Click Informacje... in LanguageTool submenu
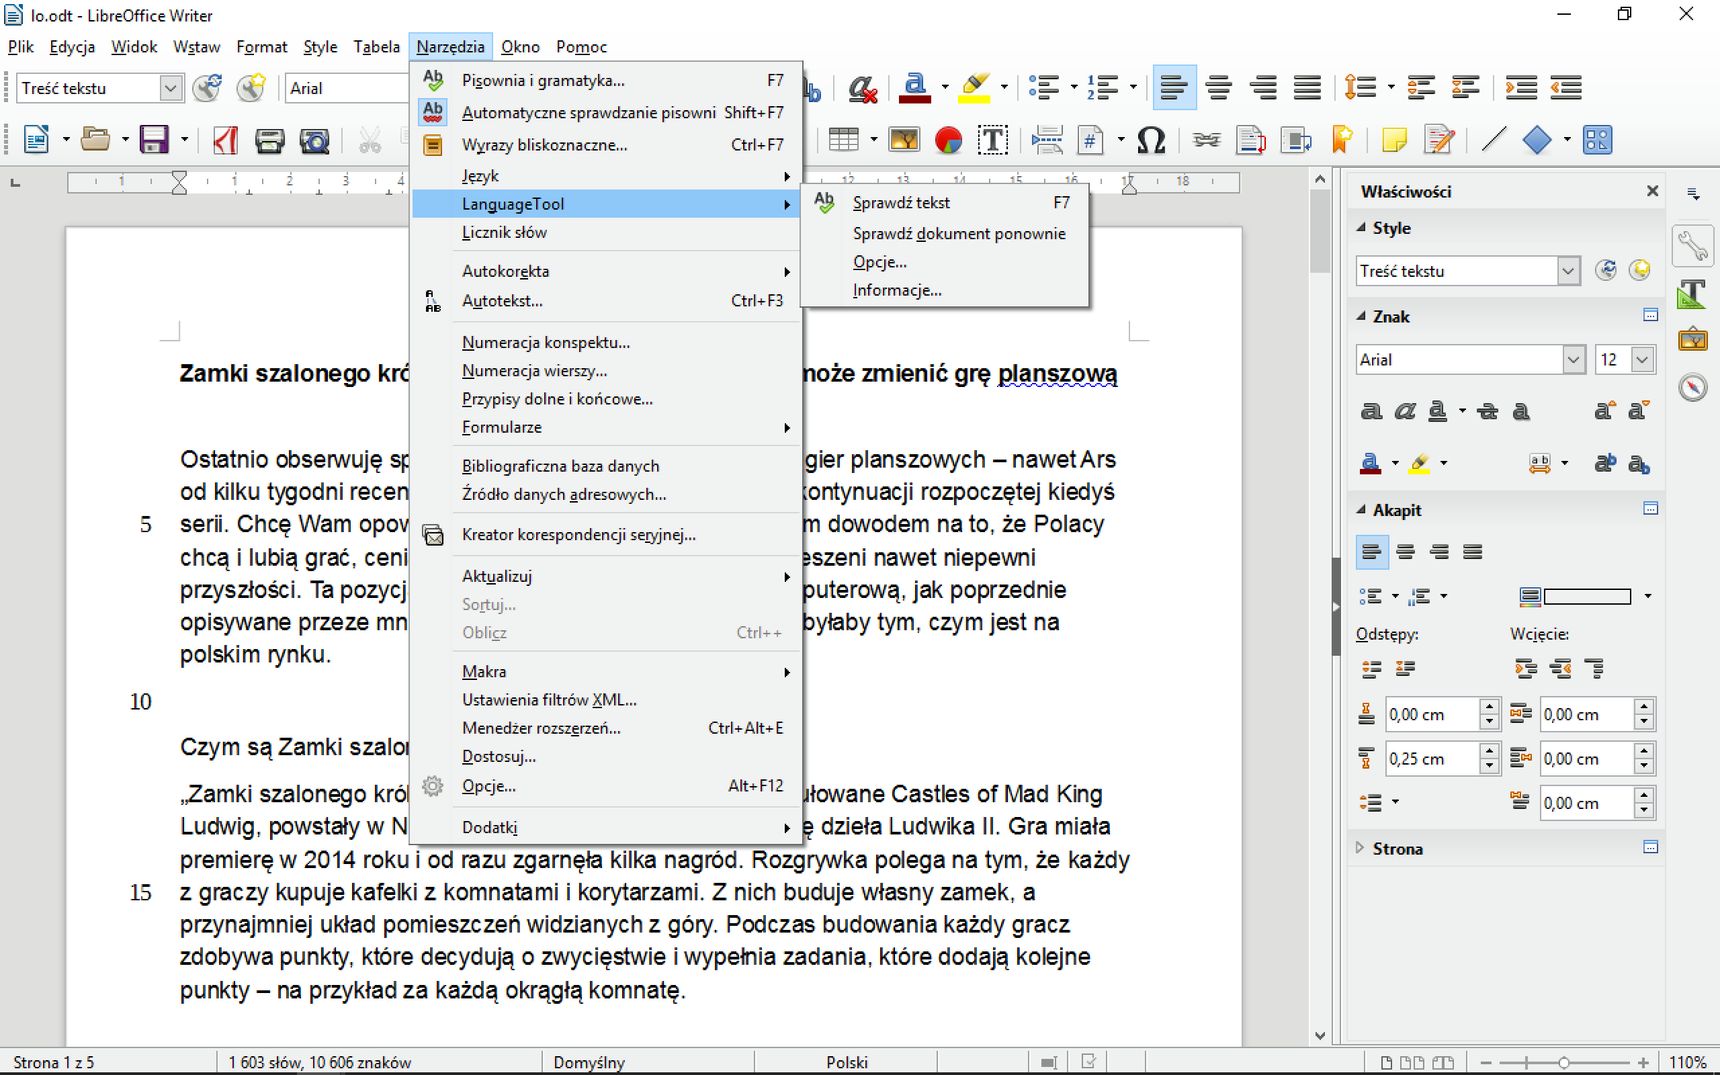This screenshot has height=1075, width=1720. pos(945,290)
